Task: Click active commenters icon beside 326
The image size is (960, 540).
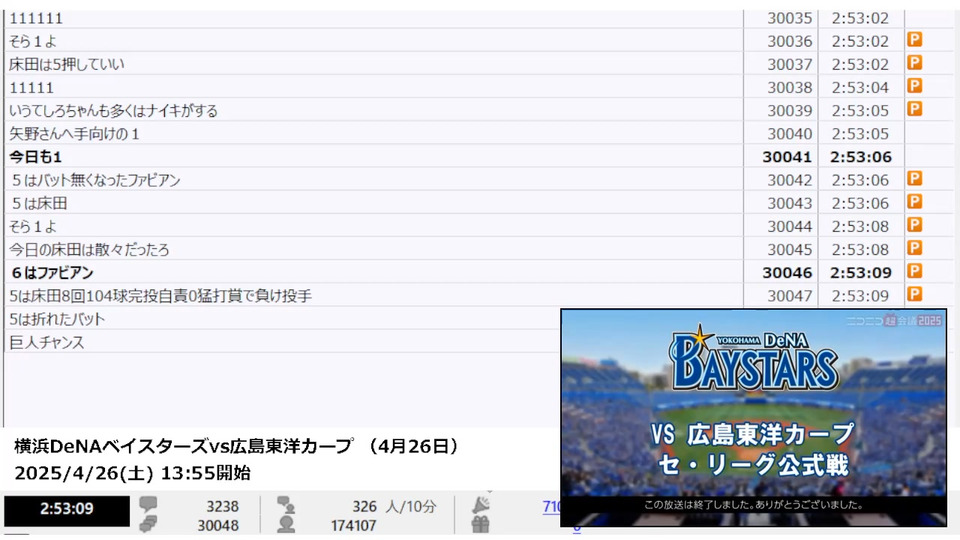Action: tap(286, 505)
